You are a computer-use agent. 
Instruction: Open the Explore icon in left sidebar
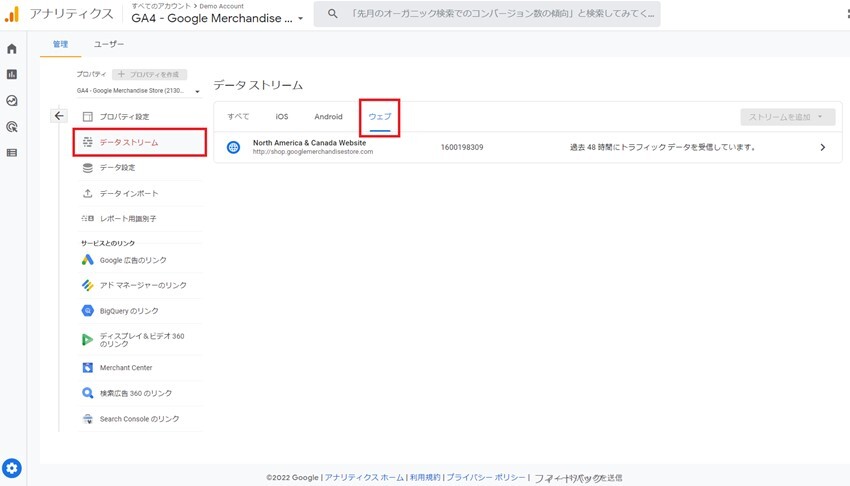point(12,101)
